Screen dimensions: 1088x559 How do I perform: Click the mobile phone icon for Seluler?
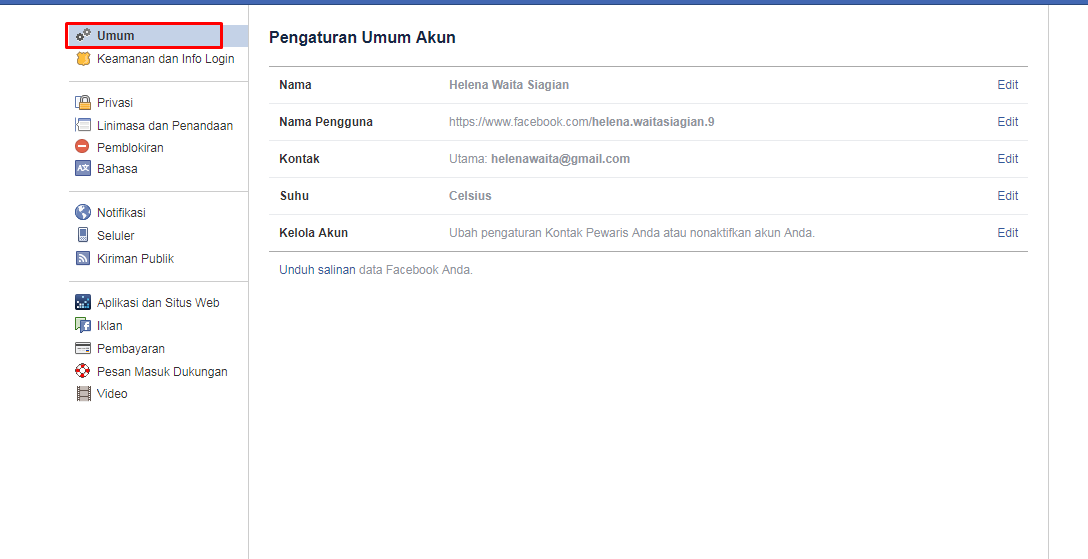click(x=83, y=235)
